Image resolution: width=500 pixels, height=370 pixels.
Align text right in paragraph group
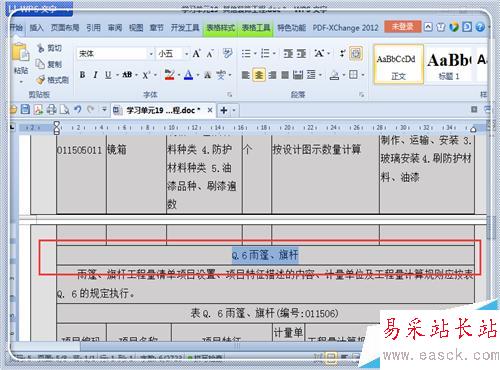(x=272, y=75)
